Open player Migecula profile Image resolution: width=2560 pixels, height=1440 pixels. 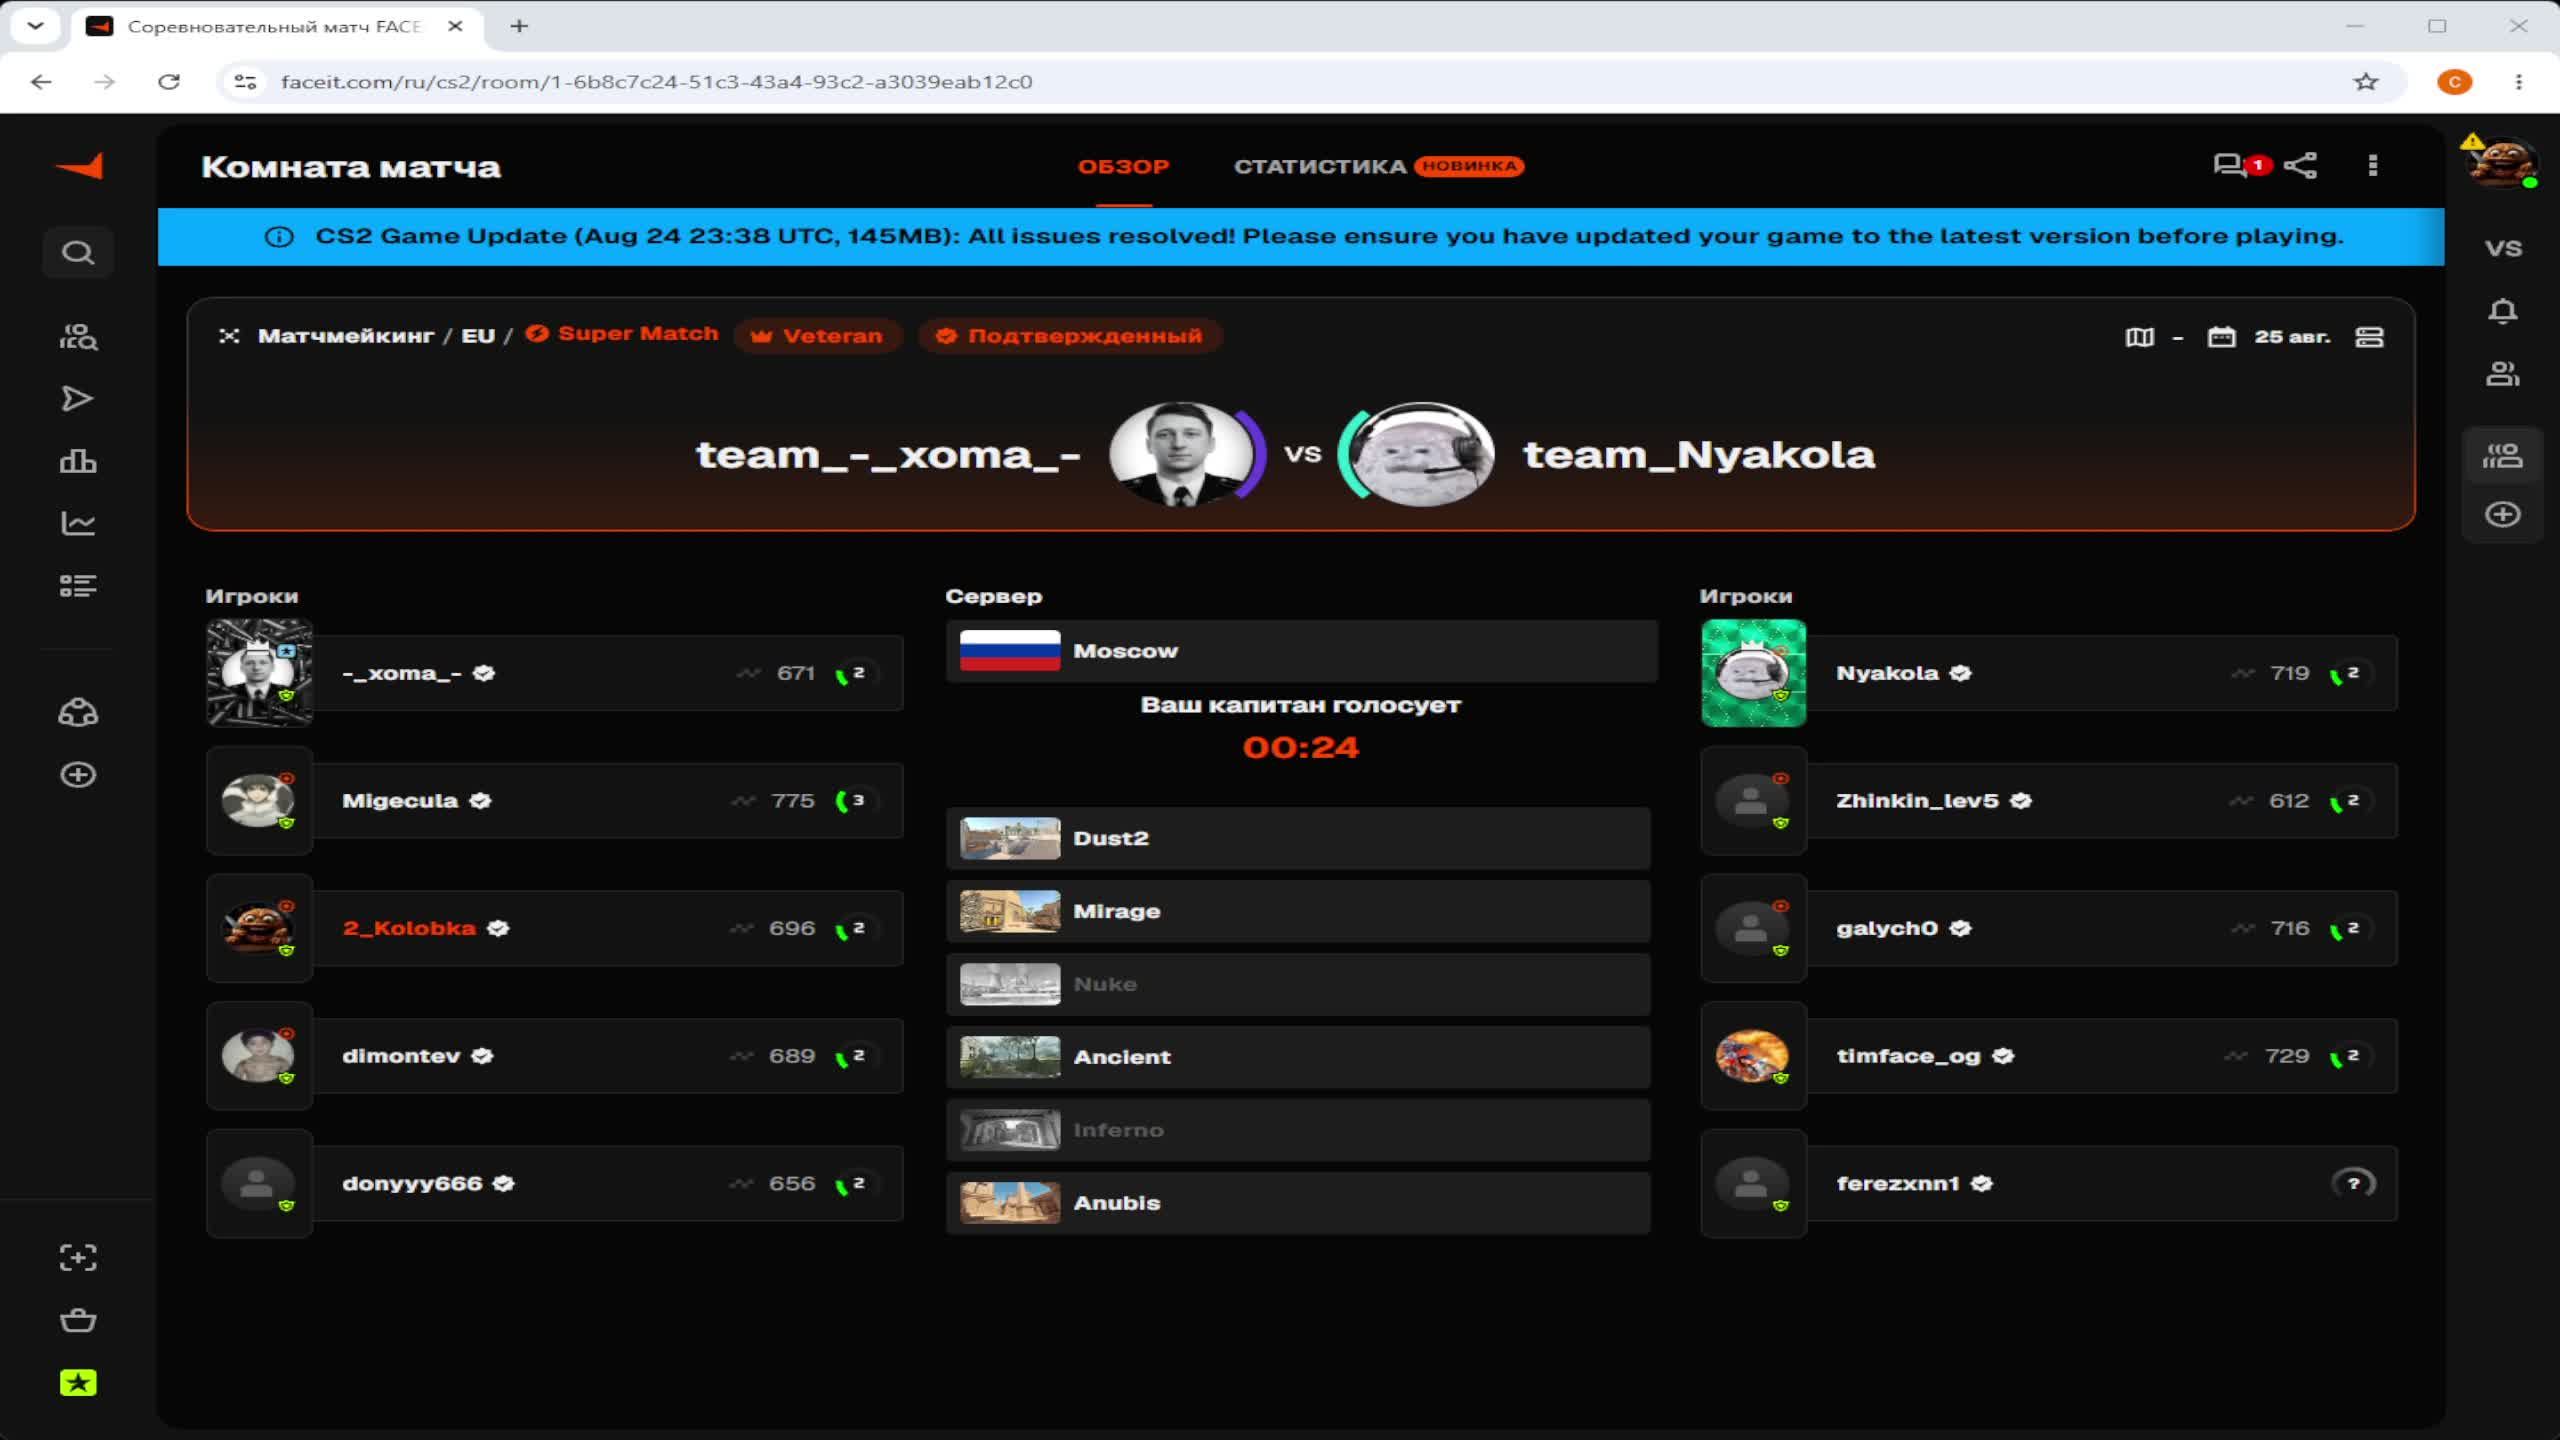[555, 801]
